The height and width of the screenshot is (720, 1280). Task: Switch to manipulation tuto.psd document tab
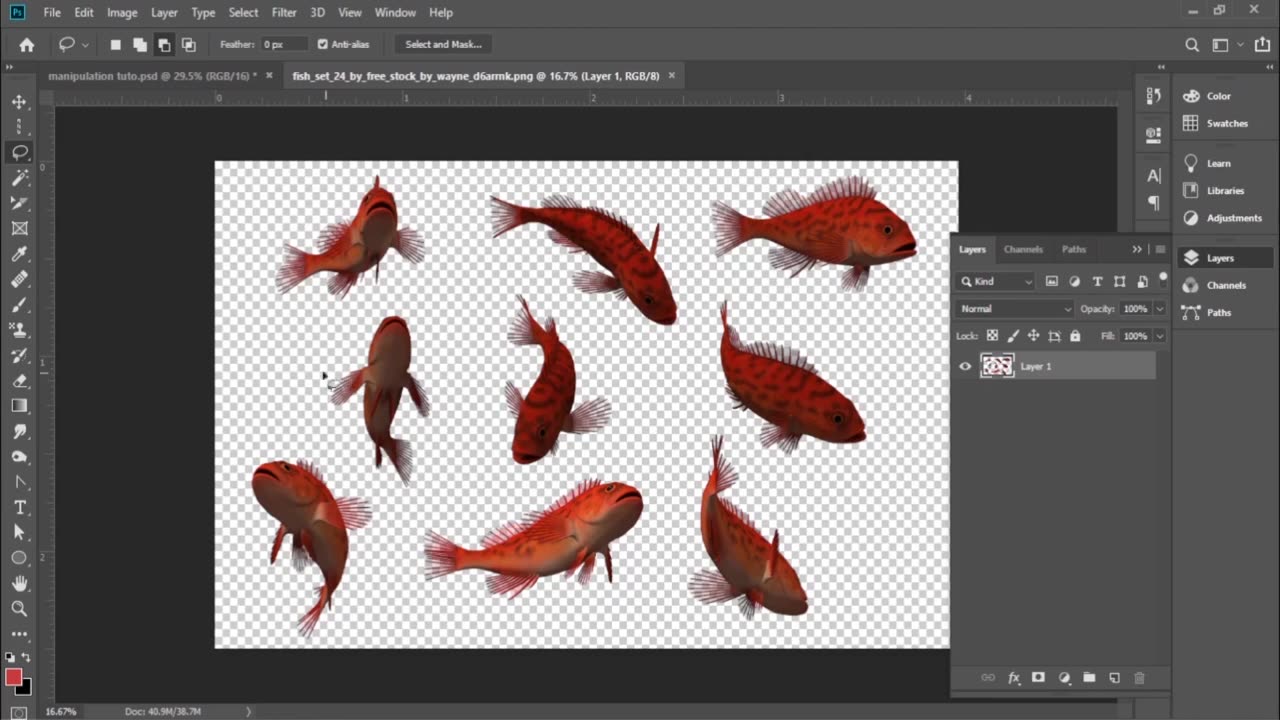click(152, 75)
